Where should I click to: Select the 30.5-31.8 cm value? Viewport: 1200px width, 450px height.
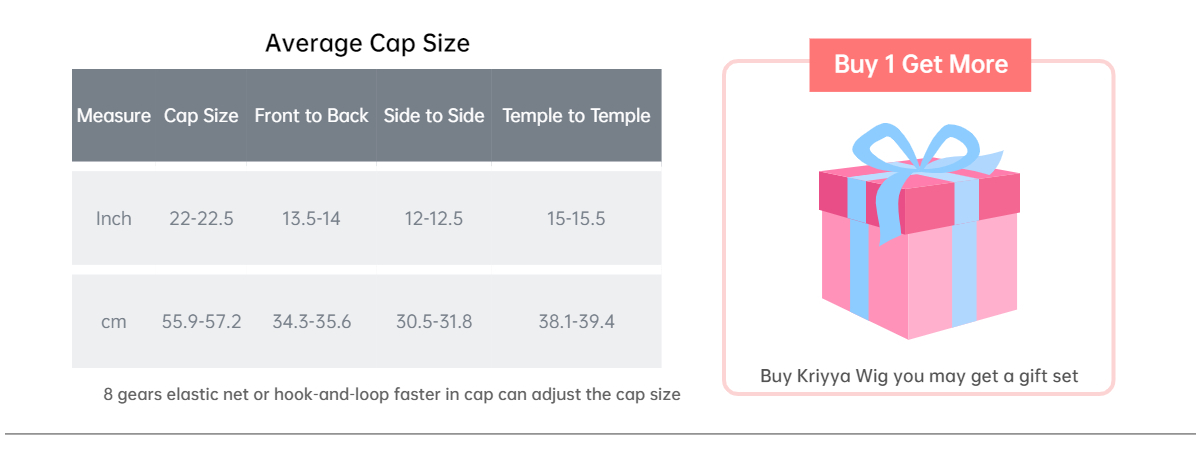point(434,322)
